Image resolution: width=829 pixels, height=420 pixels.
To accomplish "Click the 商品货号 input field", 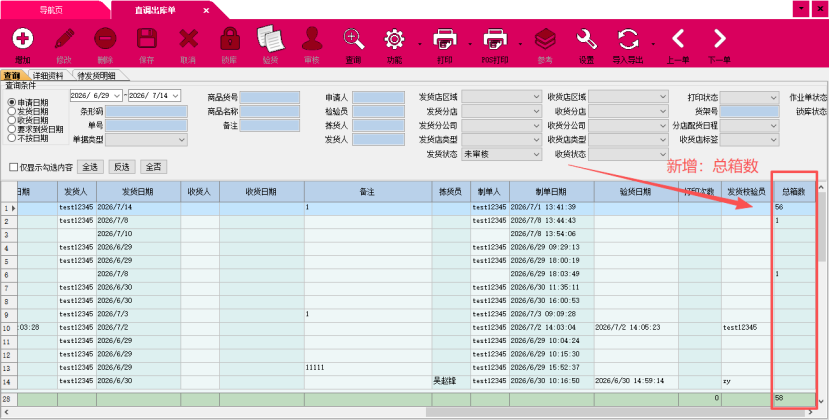I will click(270, 97).
